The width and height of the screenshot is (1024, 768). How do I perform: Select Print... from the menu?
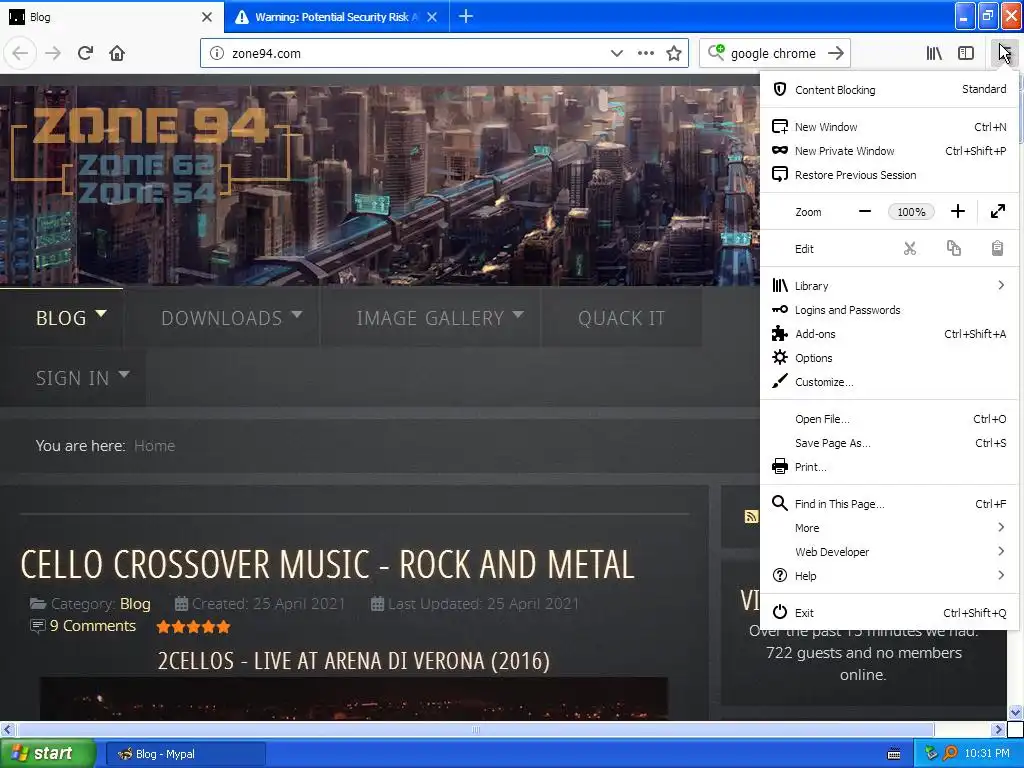click(889, 467)
